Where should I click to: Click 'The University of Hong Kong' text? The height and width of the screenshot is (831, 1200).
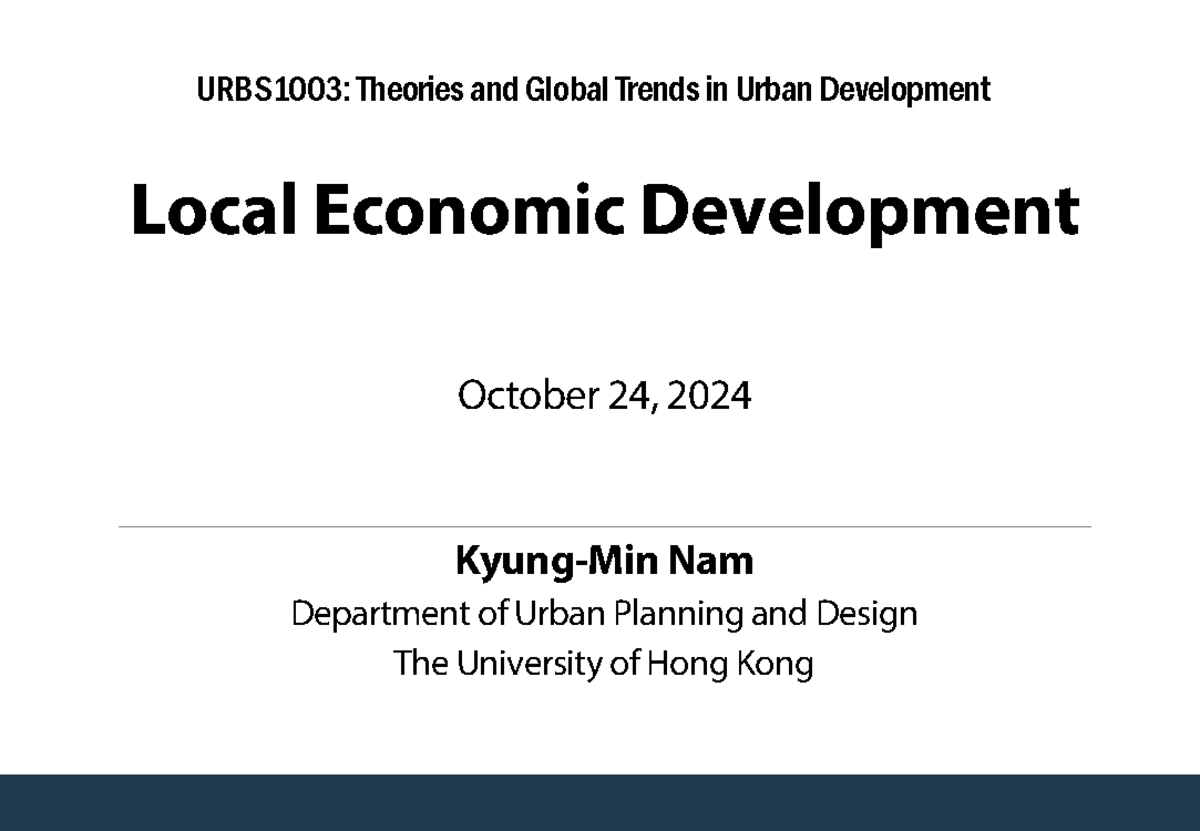(604, 663)
